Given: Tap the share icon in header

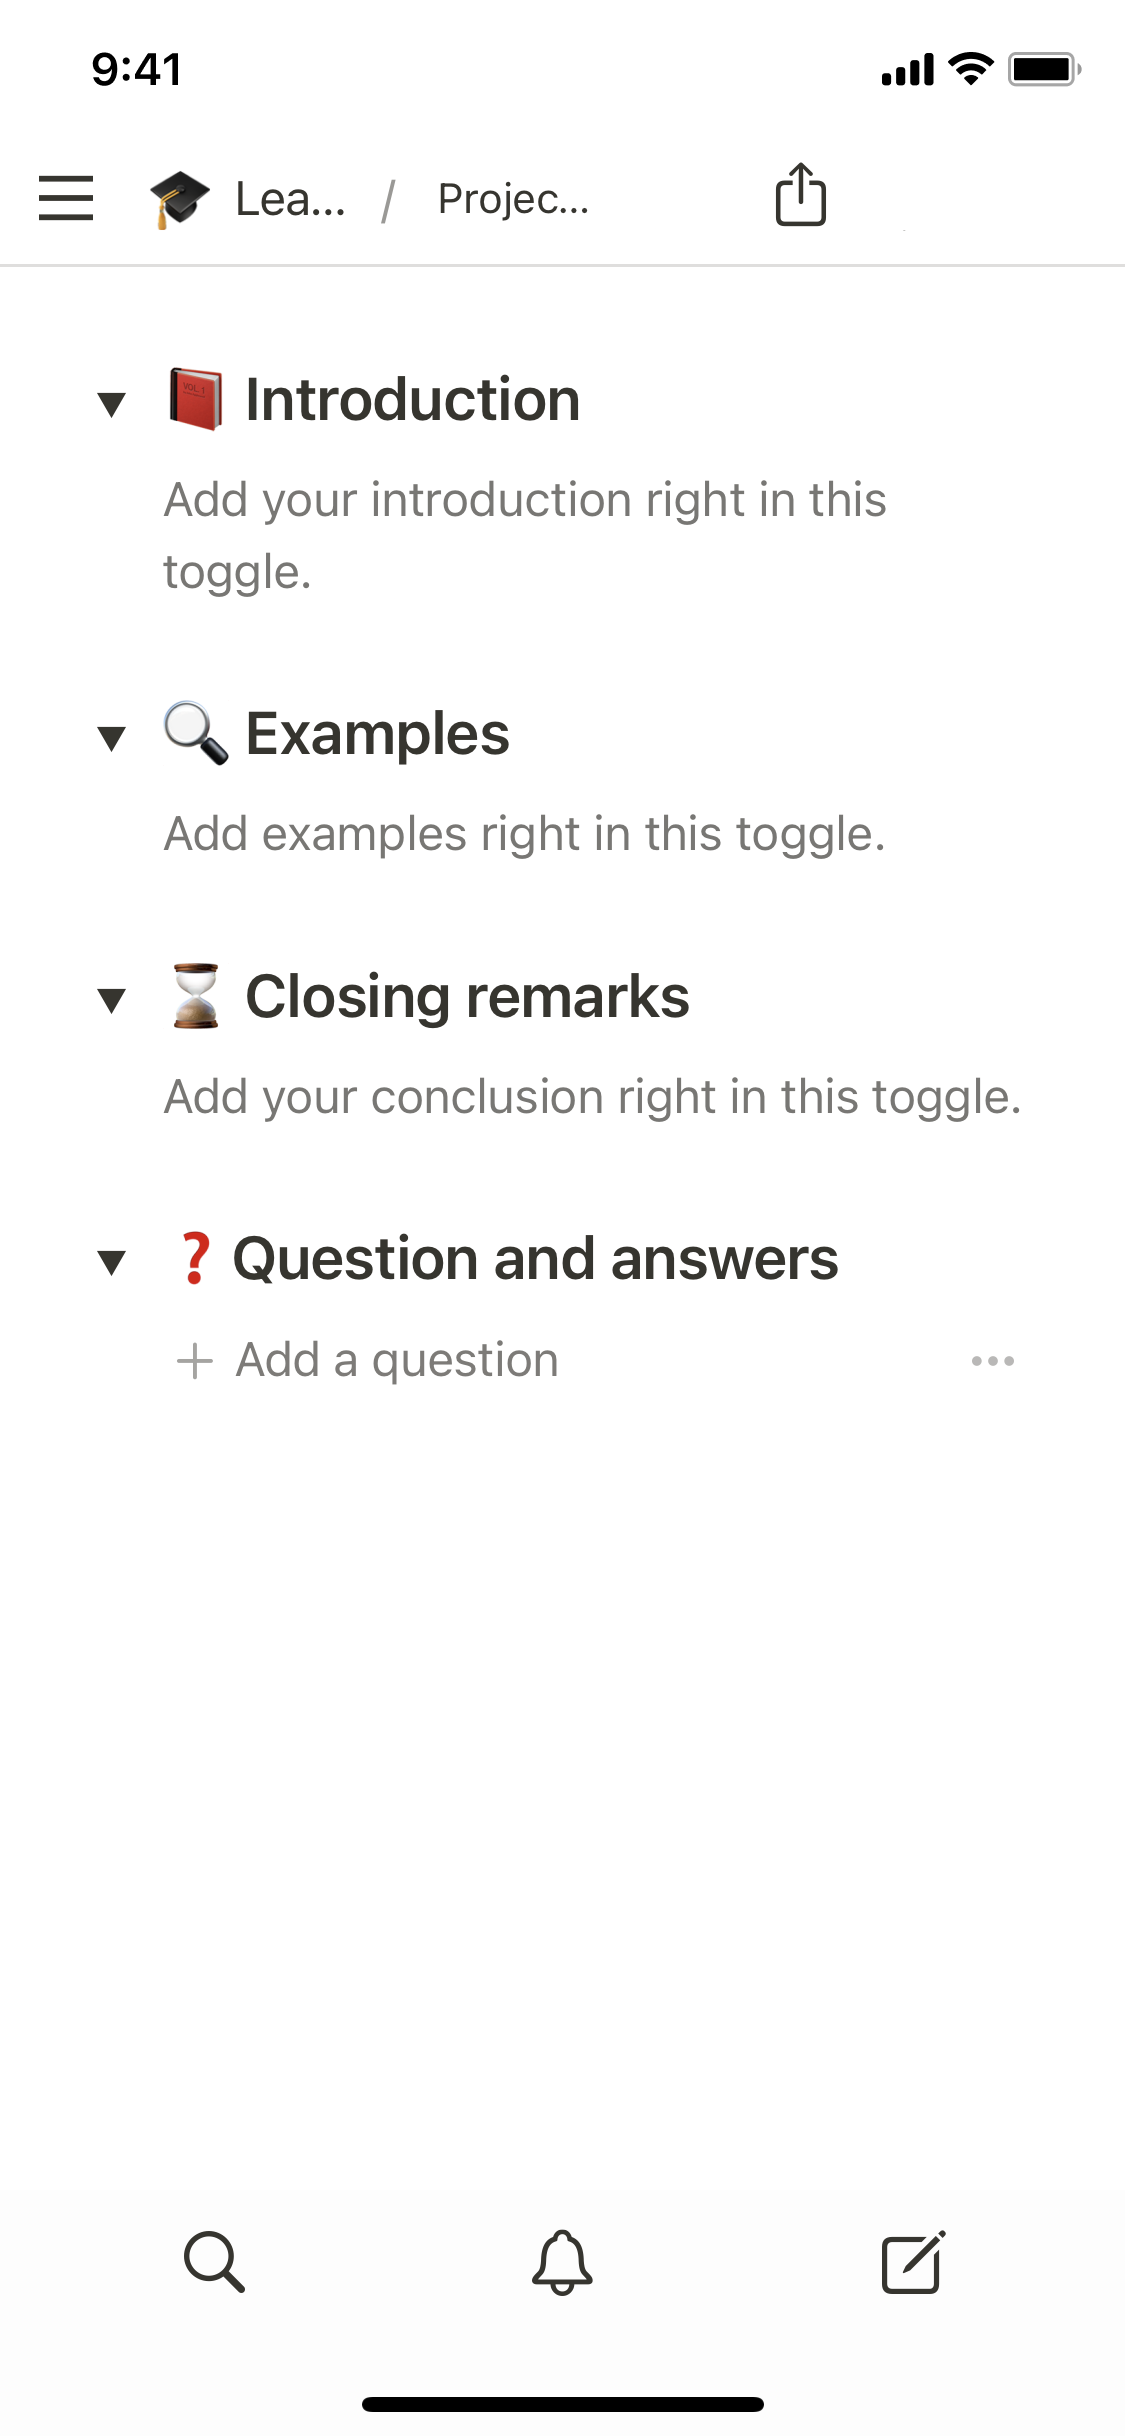Looking at the screenshot, I should (x=800, y=195).
